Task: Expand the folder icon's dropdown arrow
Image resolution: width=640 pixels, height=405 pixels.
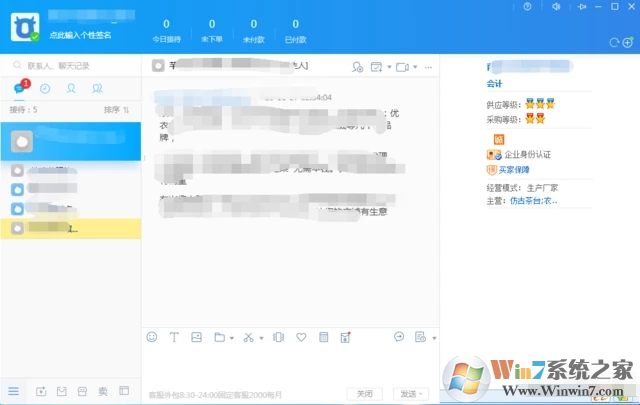Action: click(232, 338)
